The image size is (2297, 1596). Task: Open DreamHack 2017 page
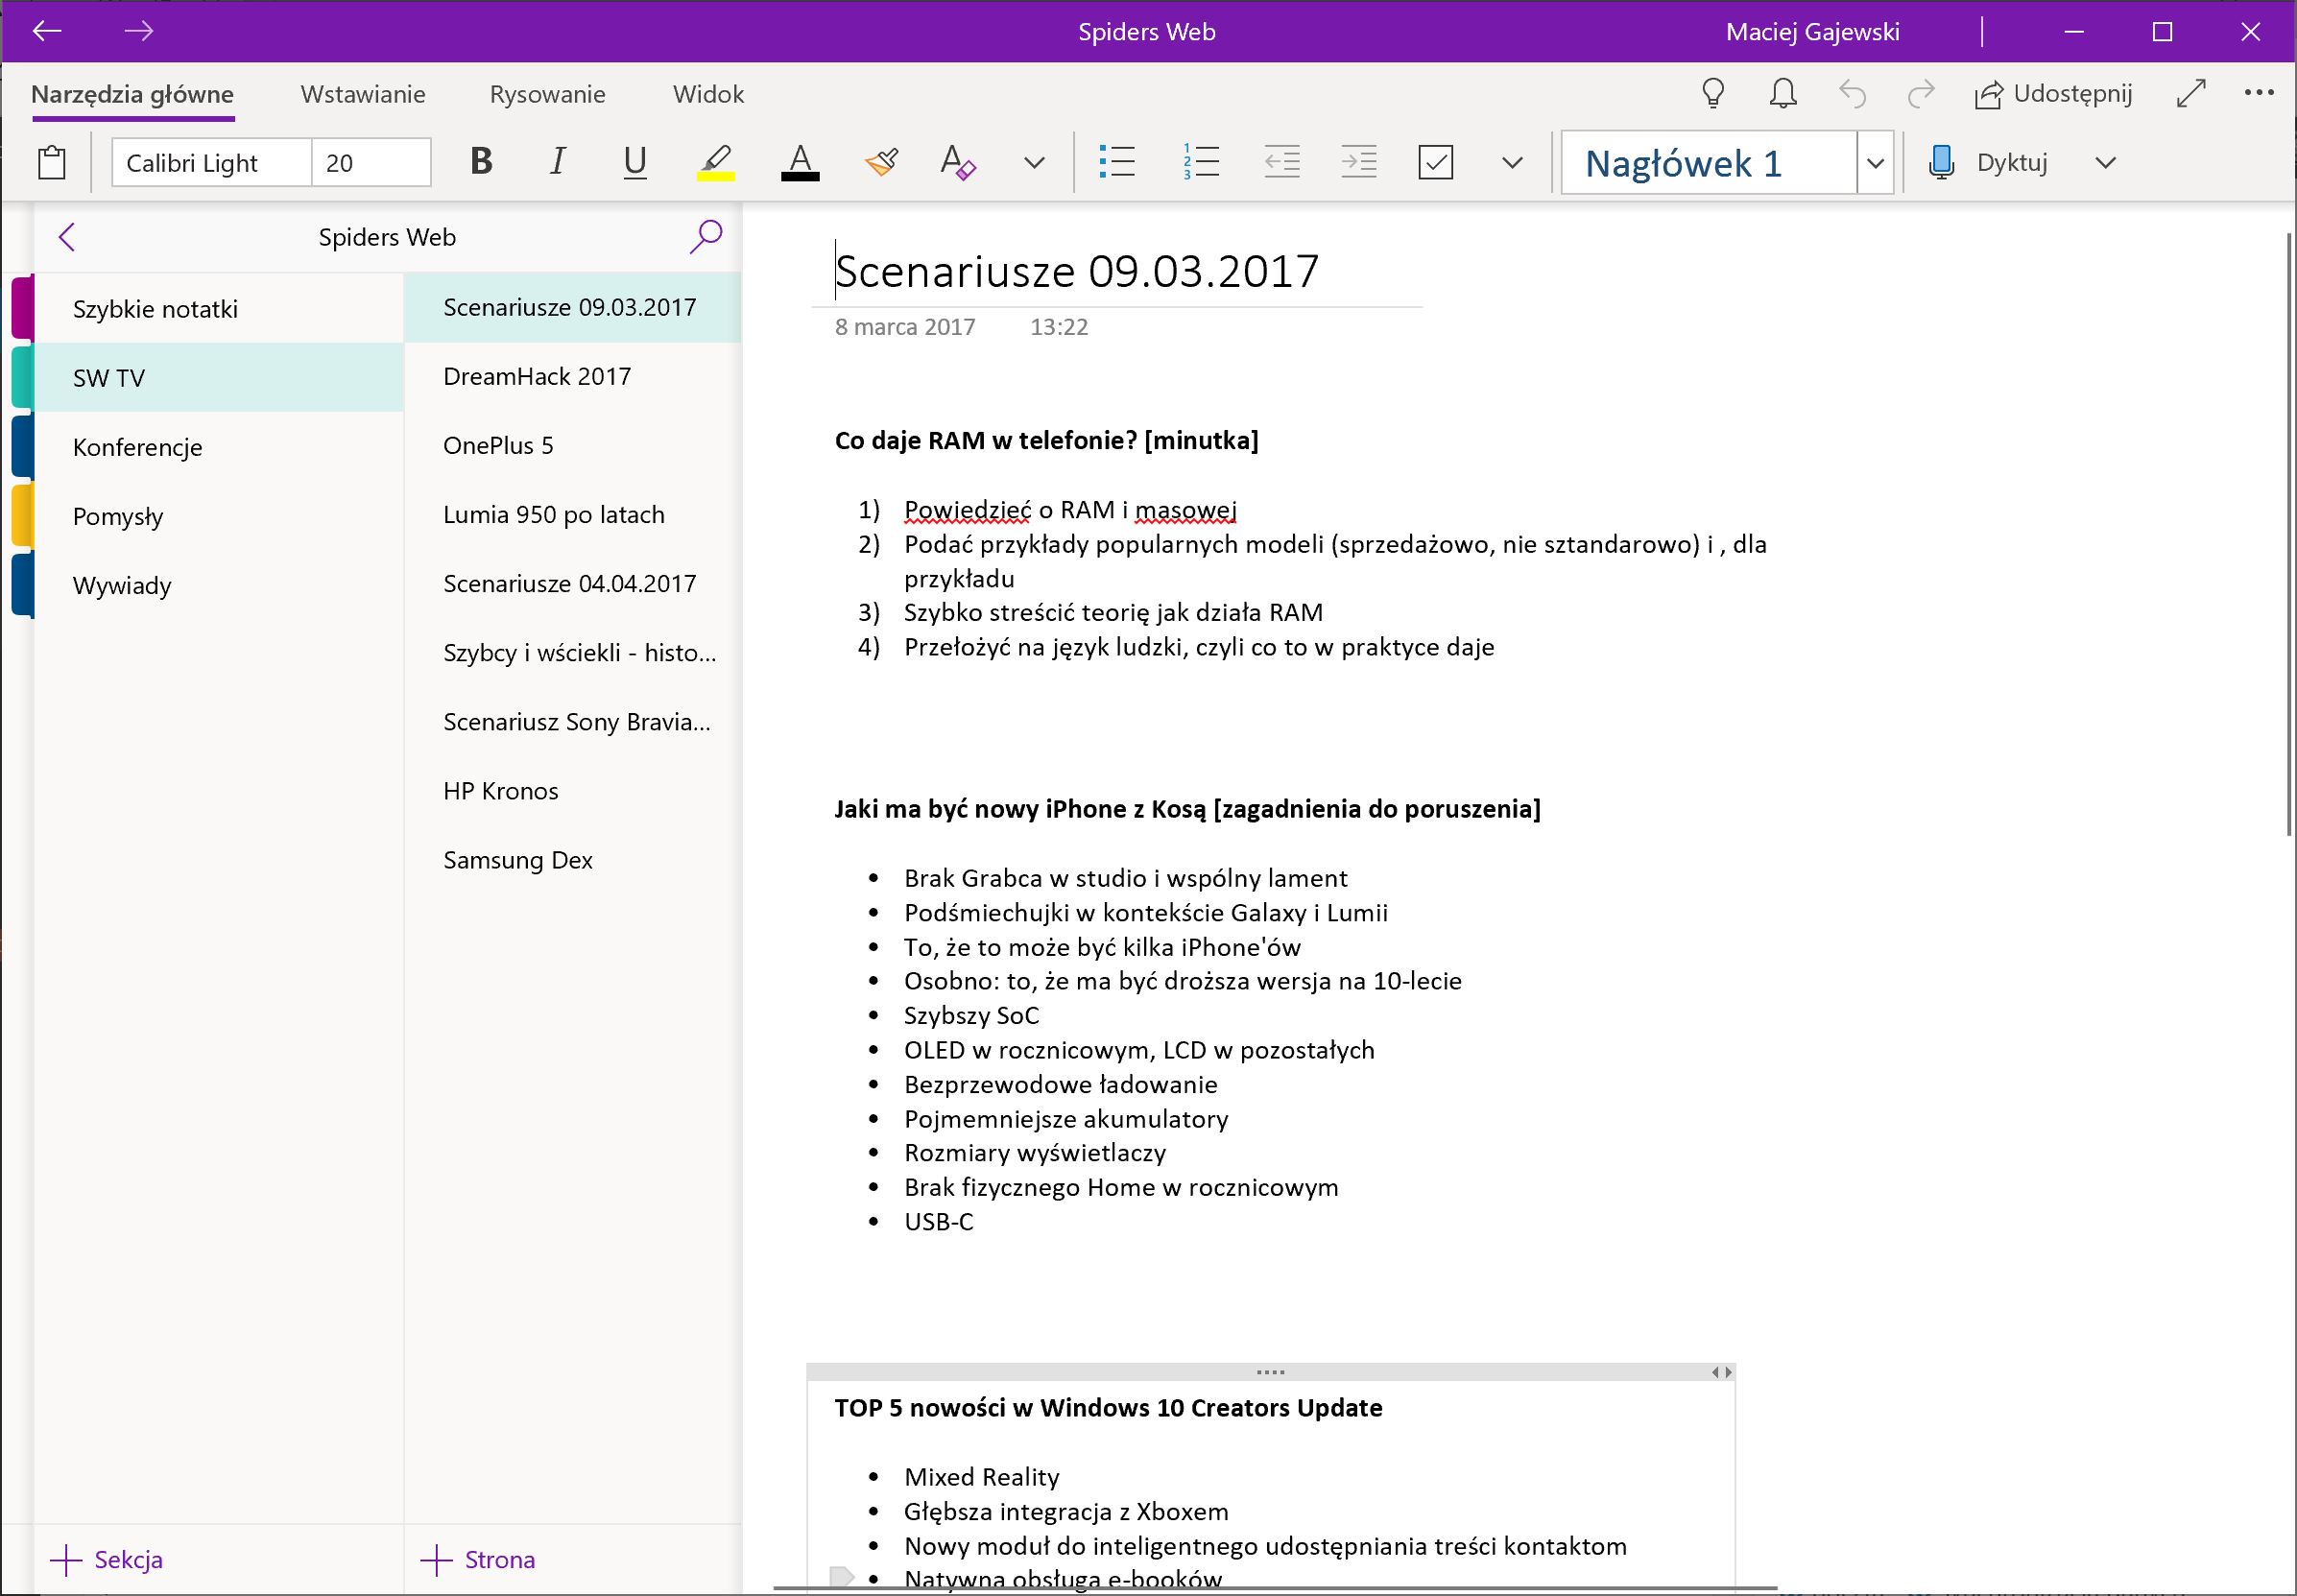tap(572, 376)
